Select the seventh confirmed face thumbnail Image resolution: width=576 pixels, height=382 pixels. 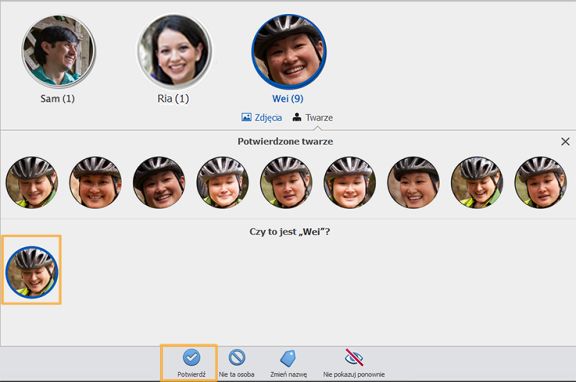pyautogui.click(x=413, y=182)
